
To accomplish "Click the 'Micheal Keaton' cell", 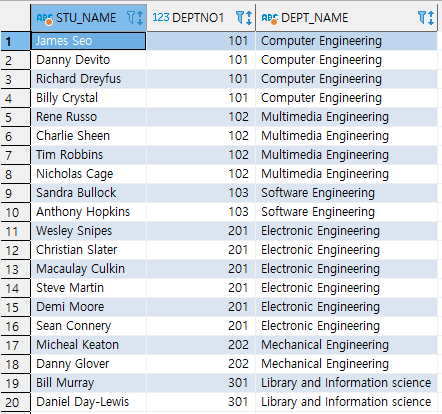I will pos(88,345).
